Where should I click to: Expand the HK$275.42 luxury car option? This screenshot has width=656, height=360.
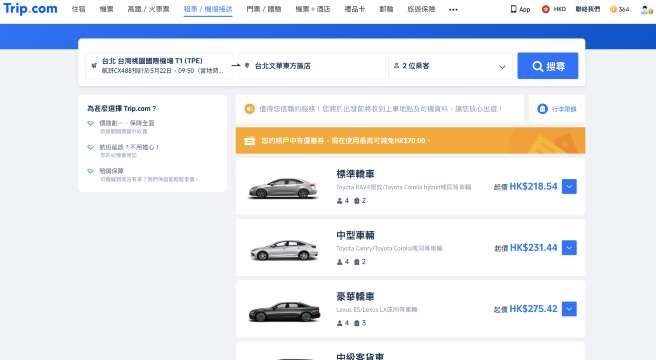coord(569,309)
